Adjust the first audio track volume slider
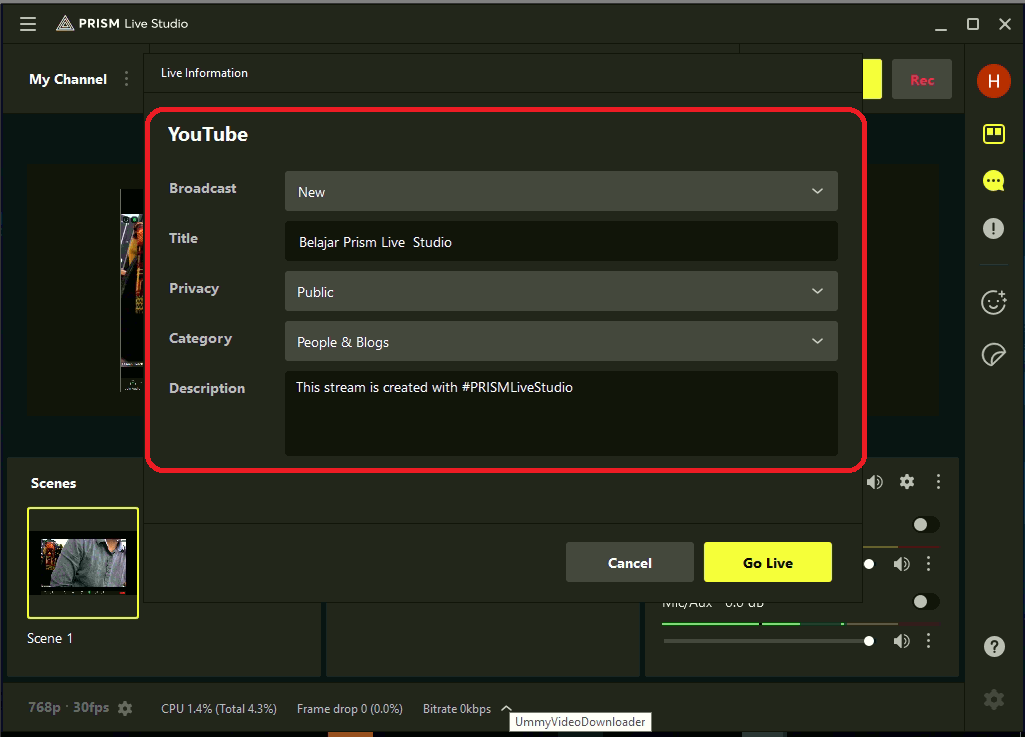Viewport: 1025px width, 737px height. [x=869, y=564]
